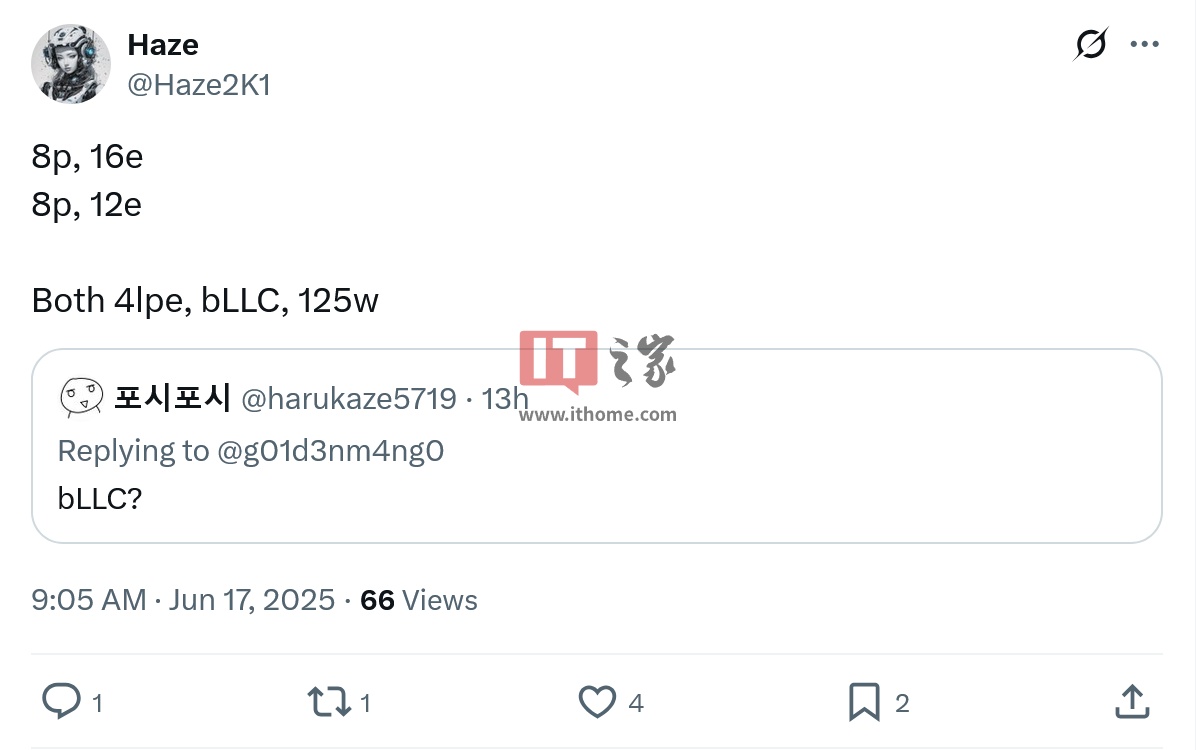
Task: Open the quoted tweet text bLLC?
Action: tap(100, 499)
